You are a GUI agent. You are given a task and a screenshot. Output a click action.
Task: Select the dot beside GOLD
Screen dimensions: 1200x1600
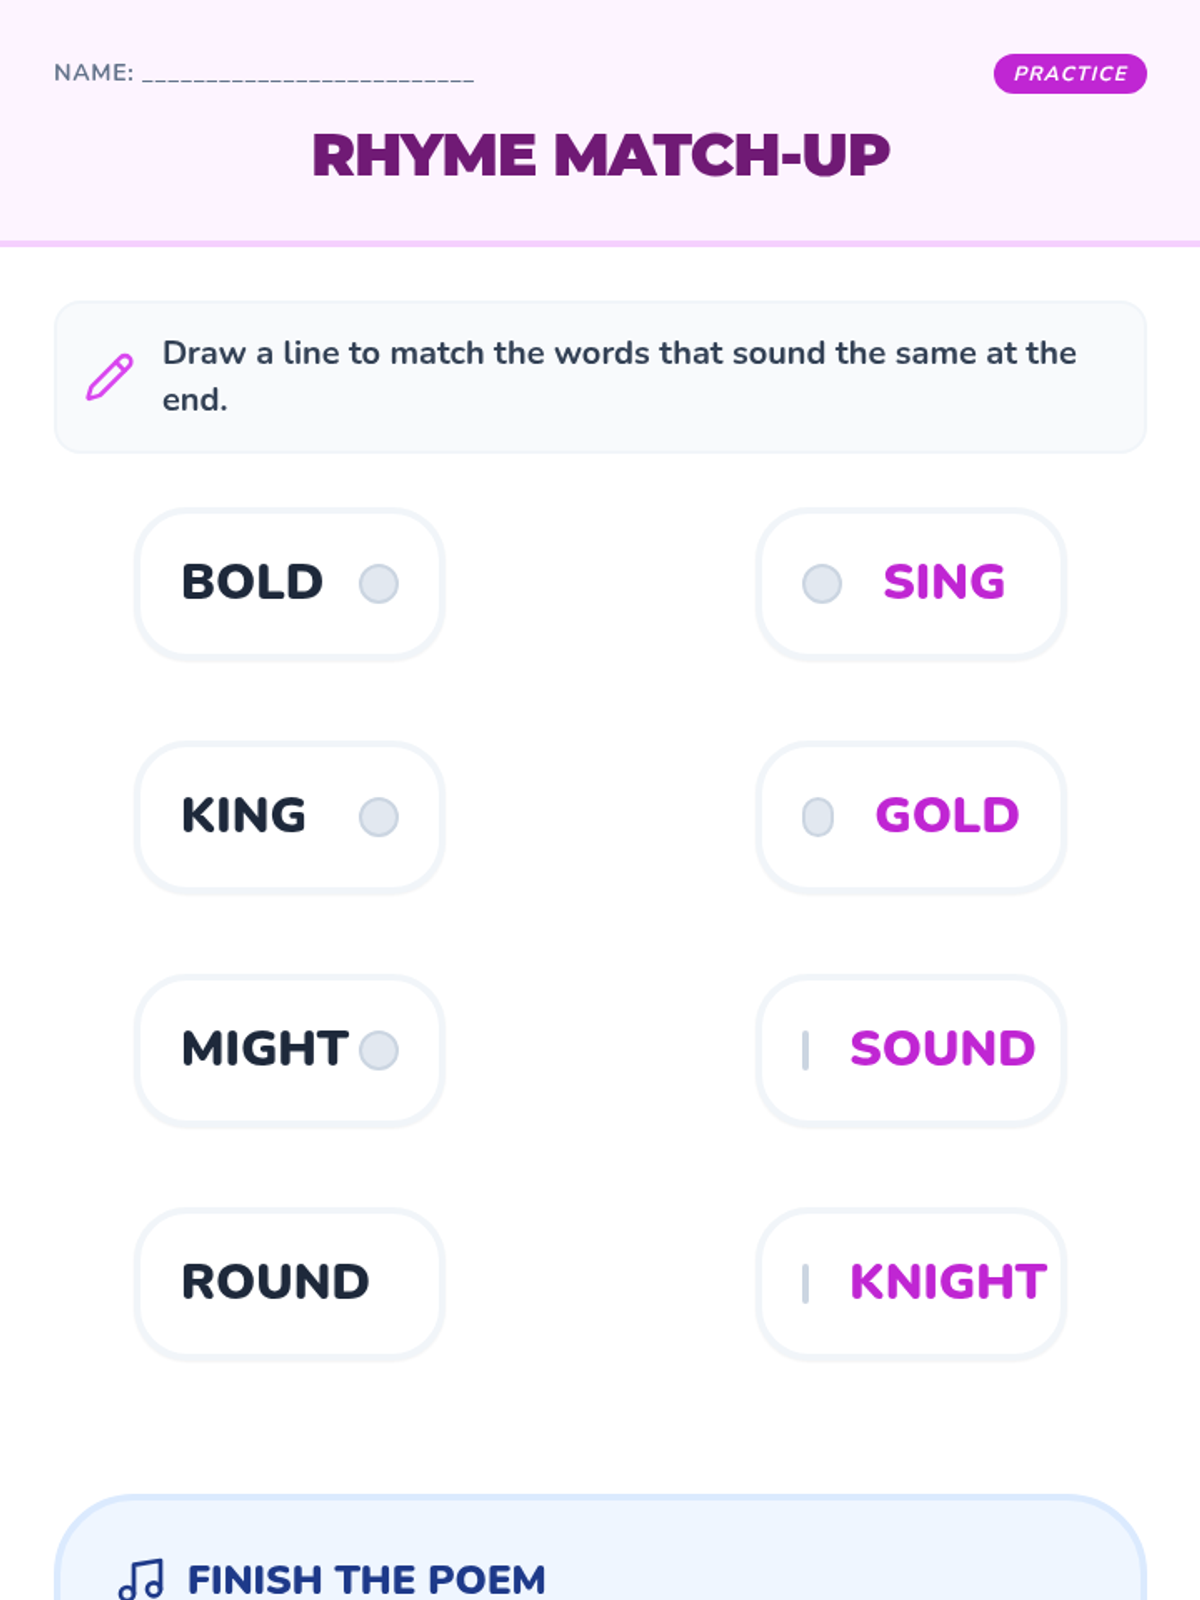point(818,817)
